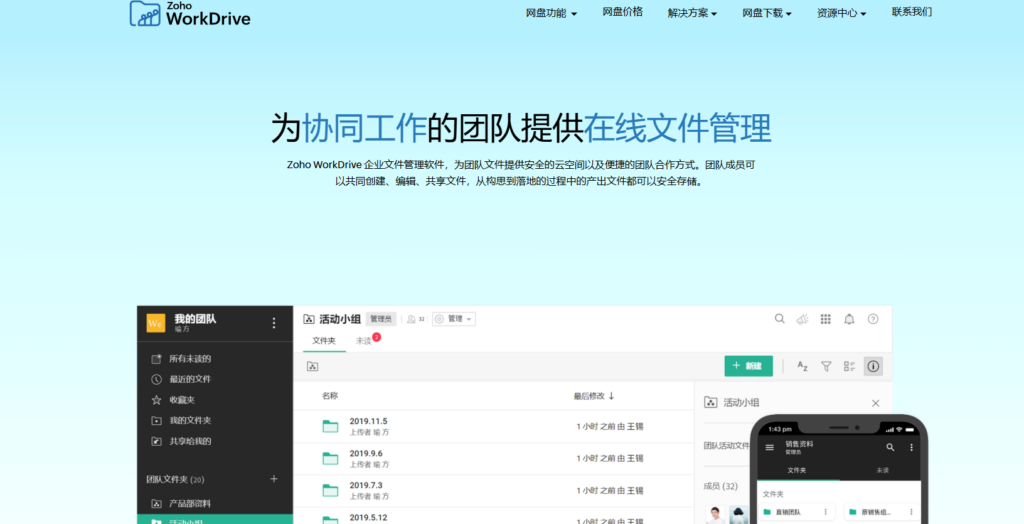Open the 网盘价格 page

622,12
